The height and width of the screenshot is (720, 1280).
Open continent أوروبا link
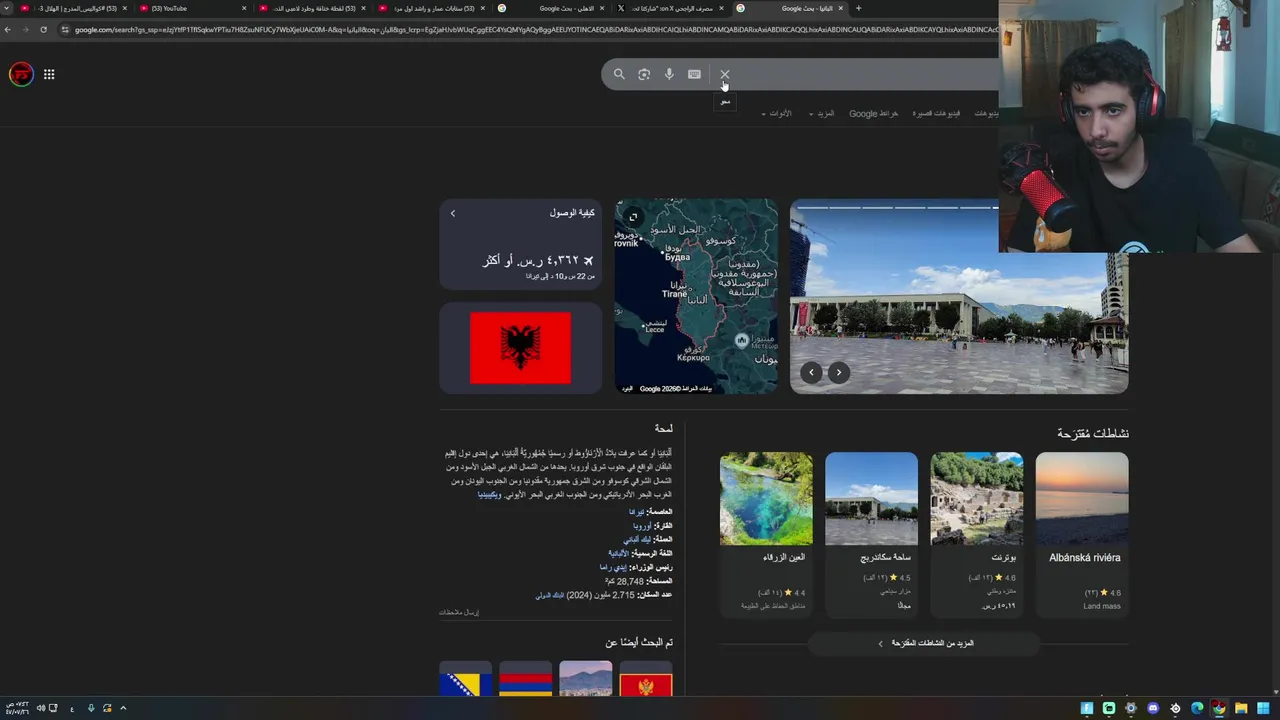[642, 526]
